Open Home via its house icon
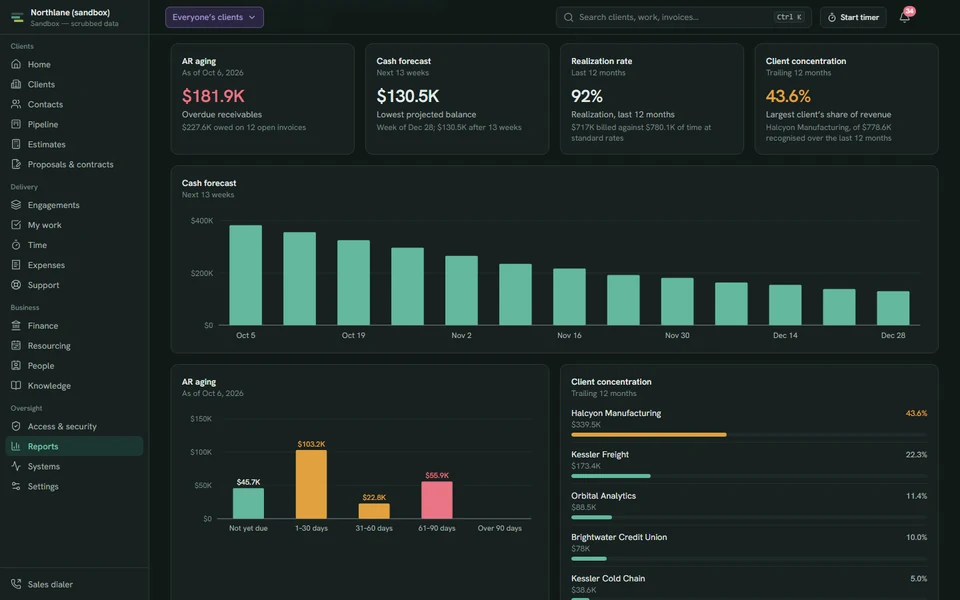Screen dimensions: 960x600 click(16, 64)
